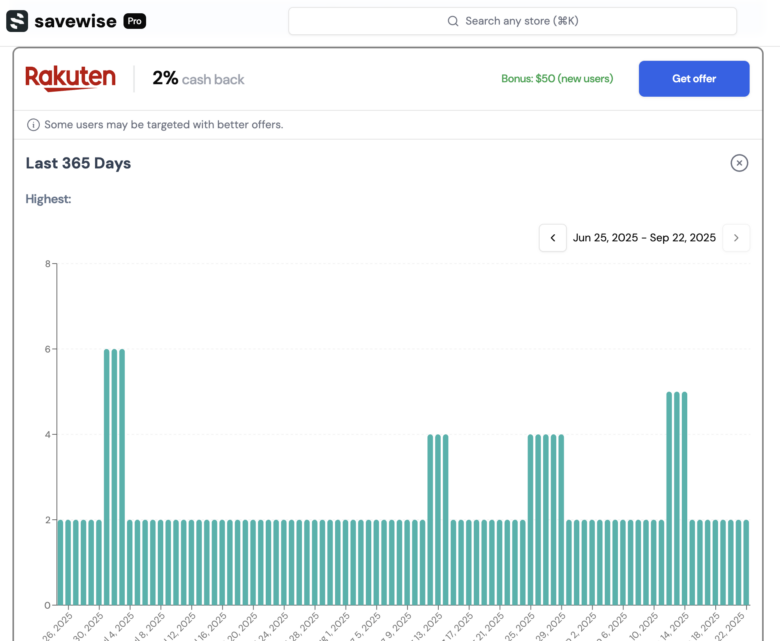Click the first bar on the chart's left edge
Viewport: 780px width, 641px height.
60,562
